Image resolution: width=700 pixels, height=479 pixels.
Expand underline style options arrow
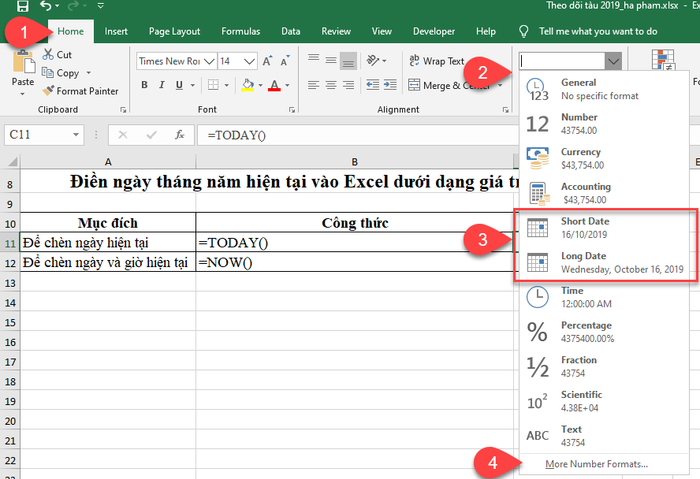pos(193,85)
